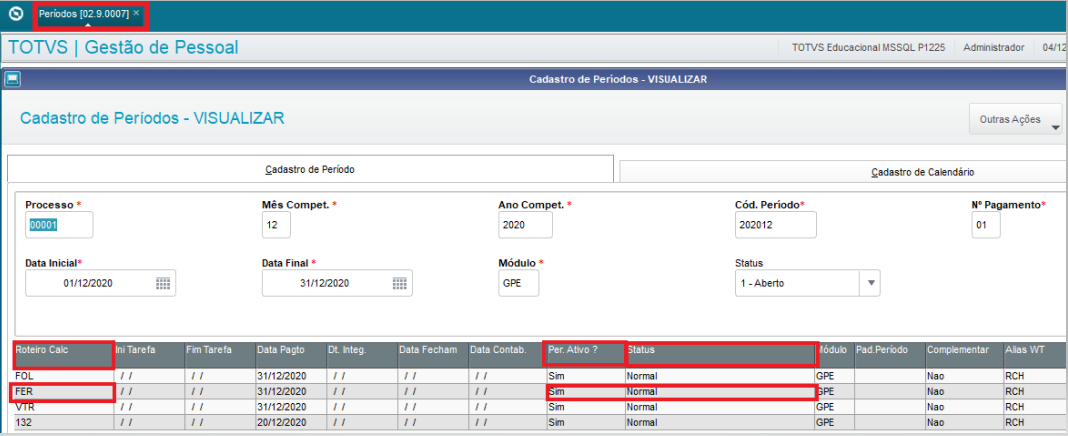
Task: Click Roteiro Calc column header
Action: (62, 356)
